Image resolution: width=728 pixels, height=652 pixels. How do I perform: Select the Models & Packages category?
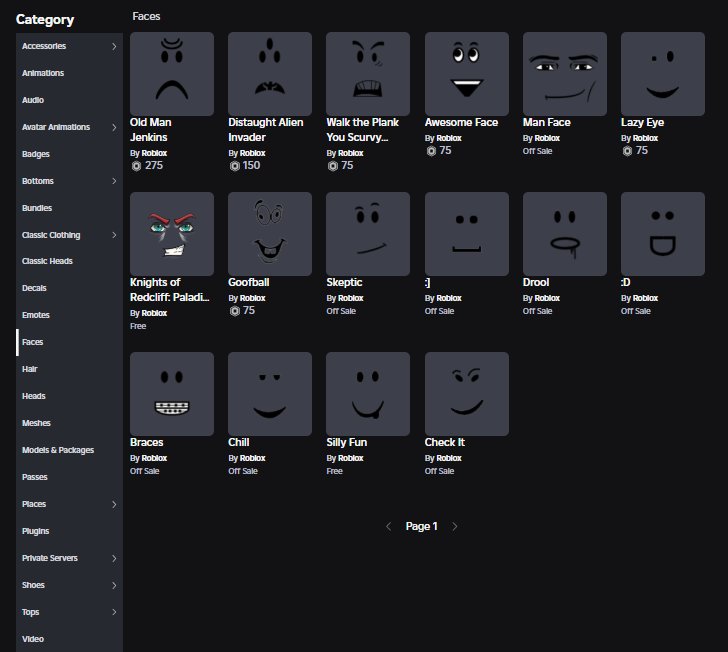point(69,450)
